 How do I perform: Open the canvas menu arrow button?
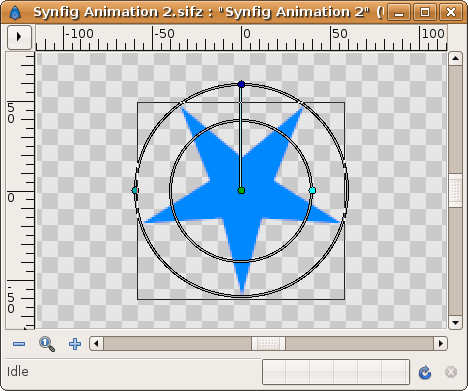tap(19, 37)
